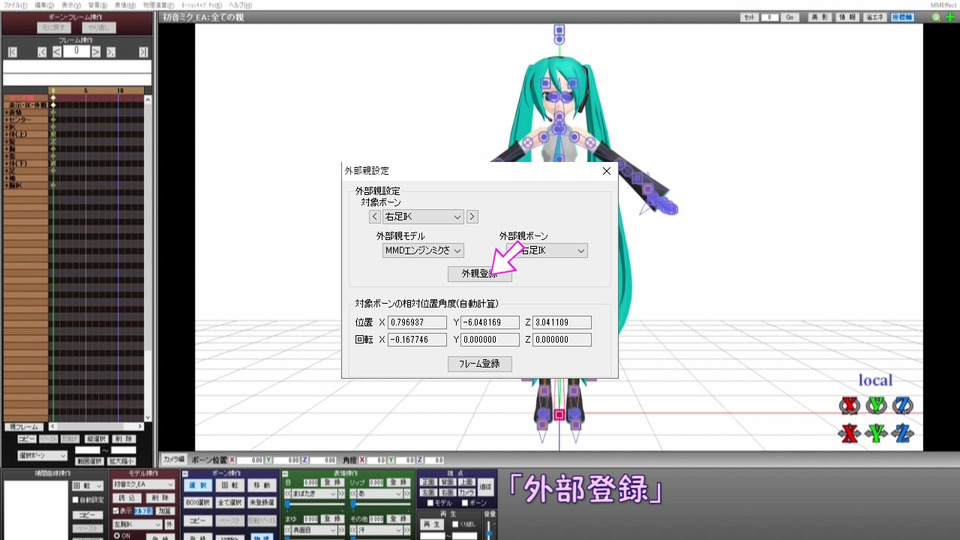The width and height of the screenshot is (960, 540).
Task: Open the 左腕IK dropdown
Action: (137, 525)
